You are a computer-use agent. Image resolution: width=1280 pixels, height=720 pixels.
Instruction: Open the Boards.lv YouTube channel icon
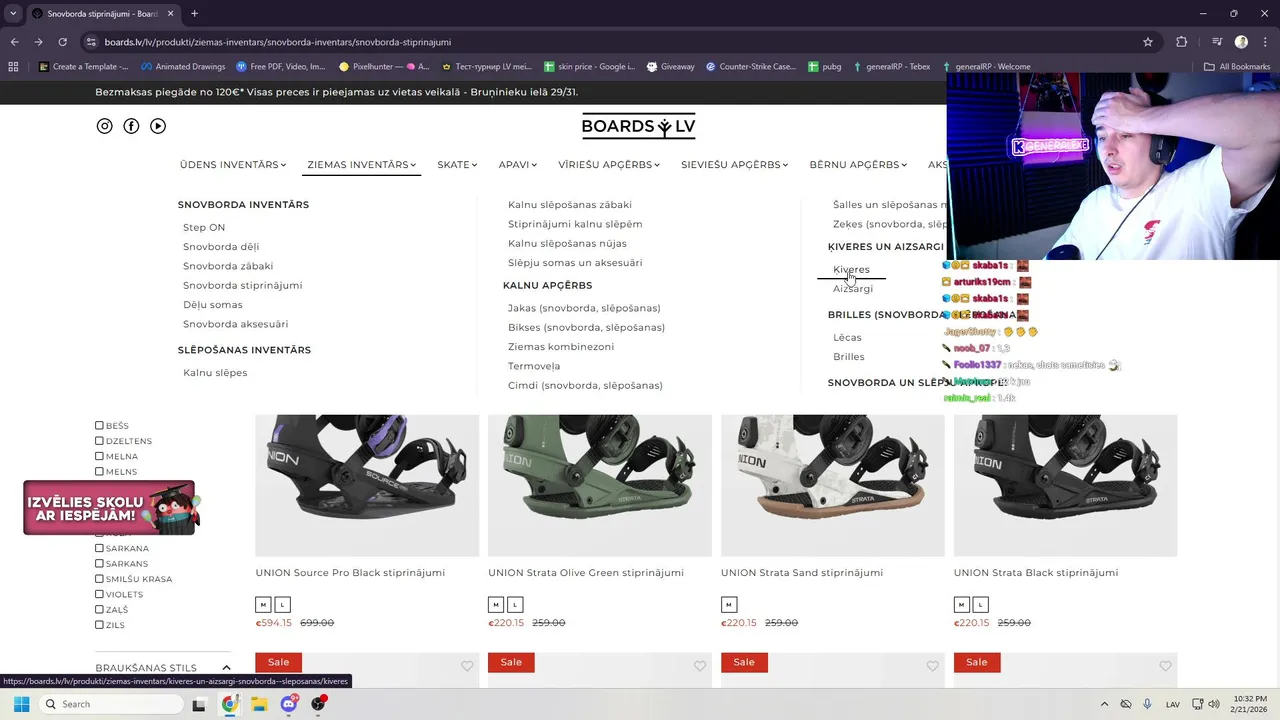coord(158,126)
